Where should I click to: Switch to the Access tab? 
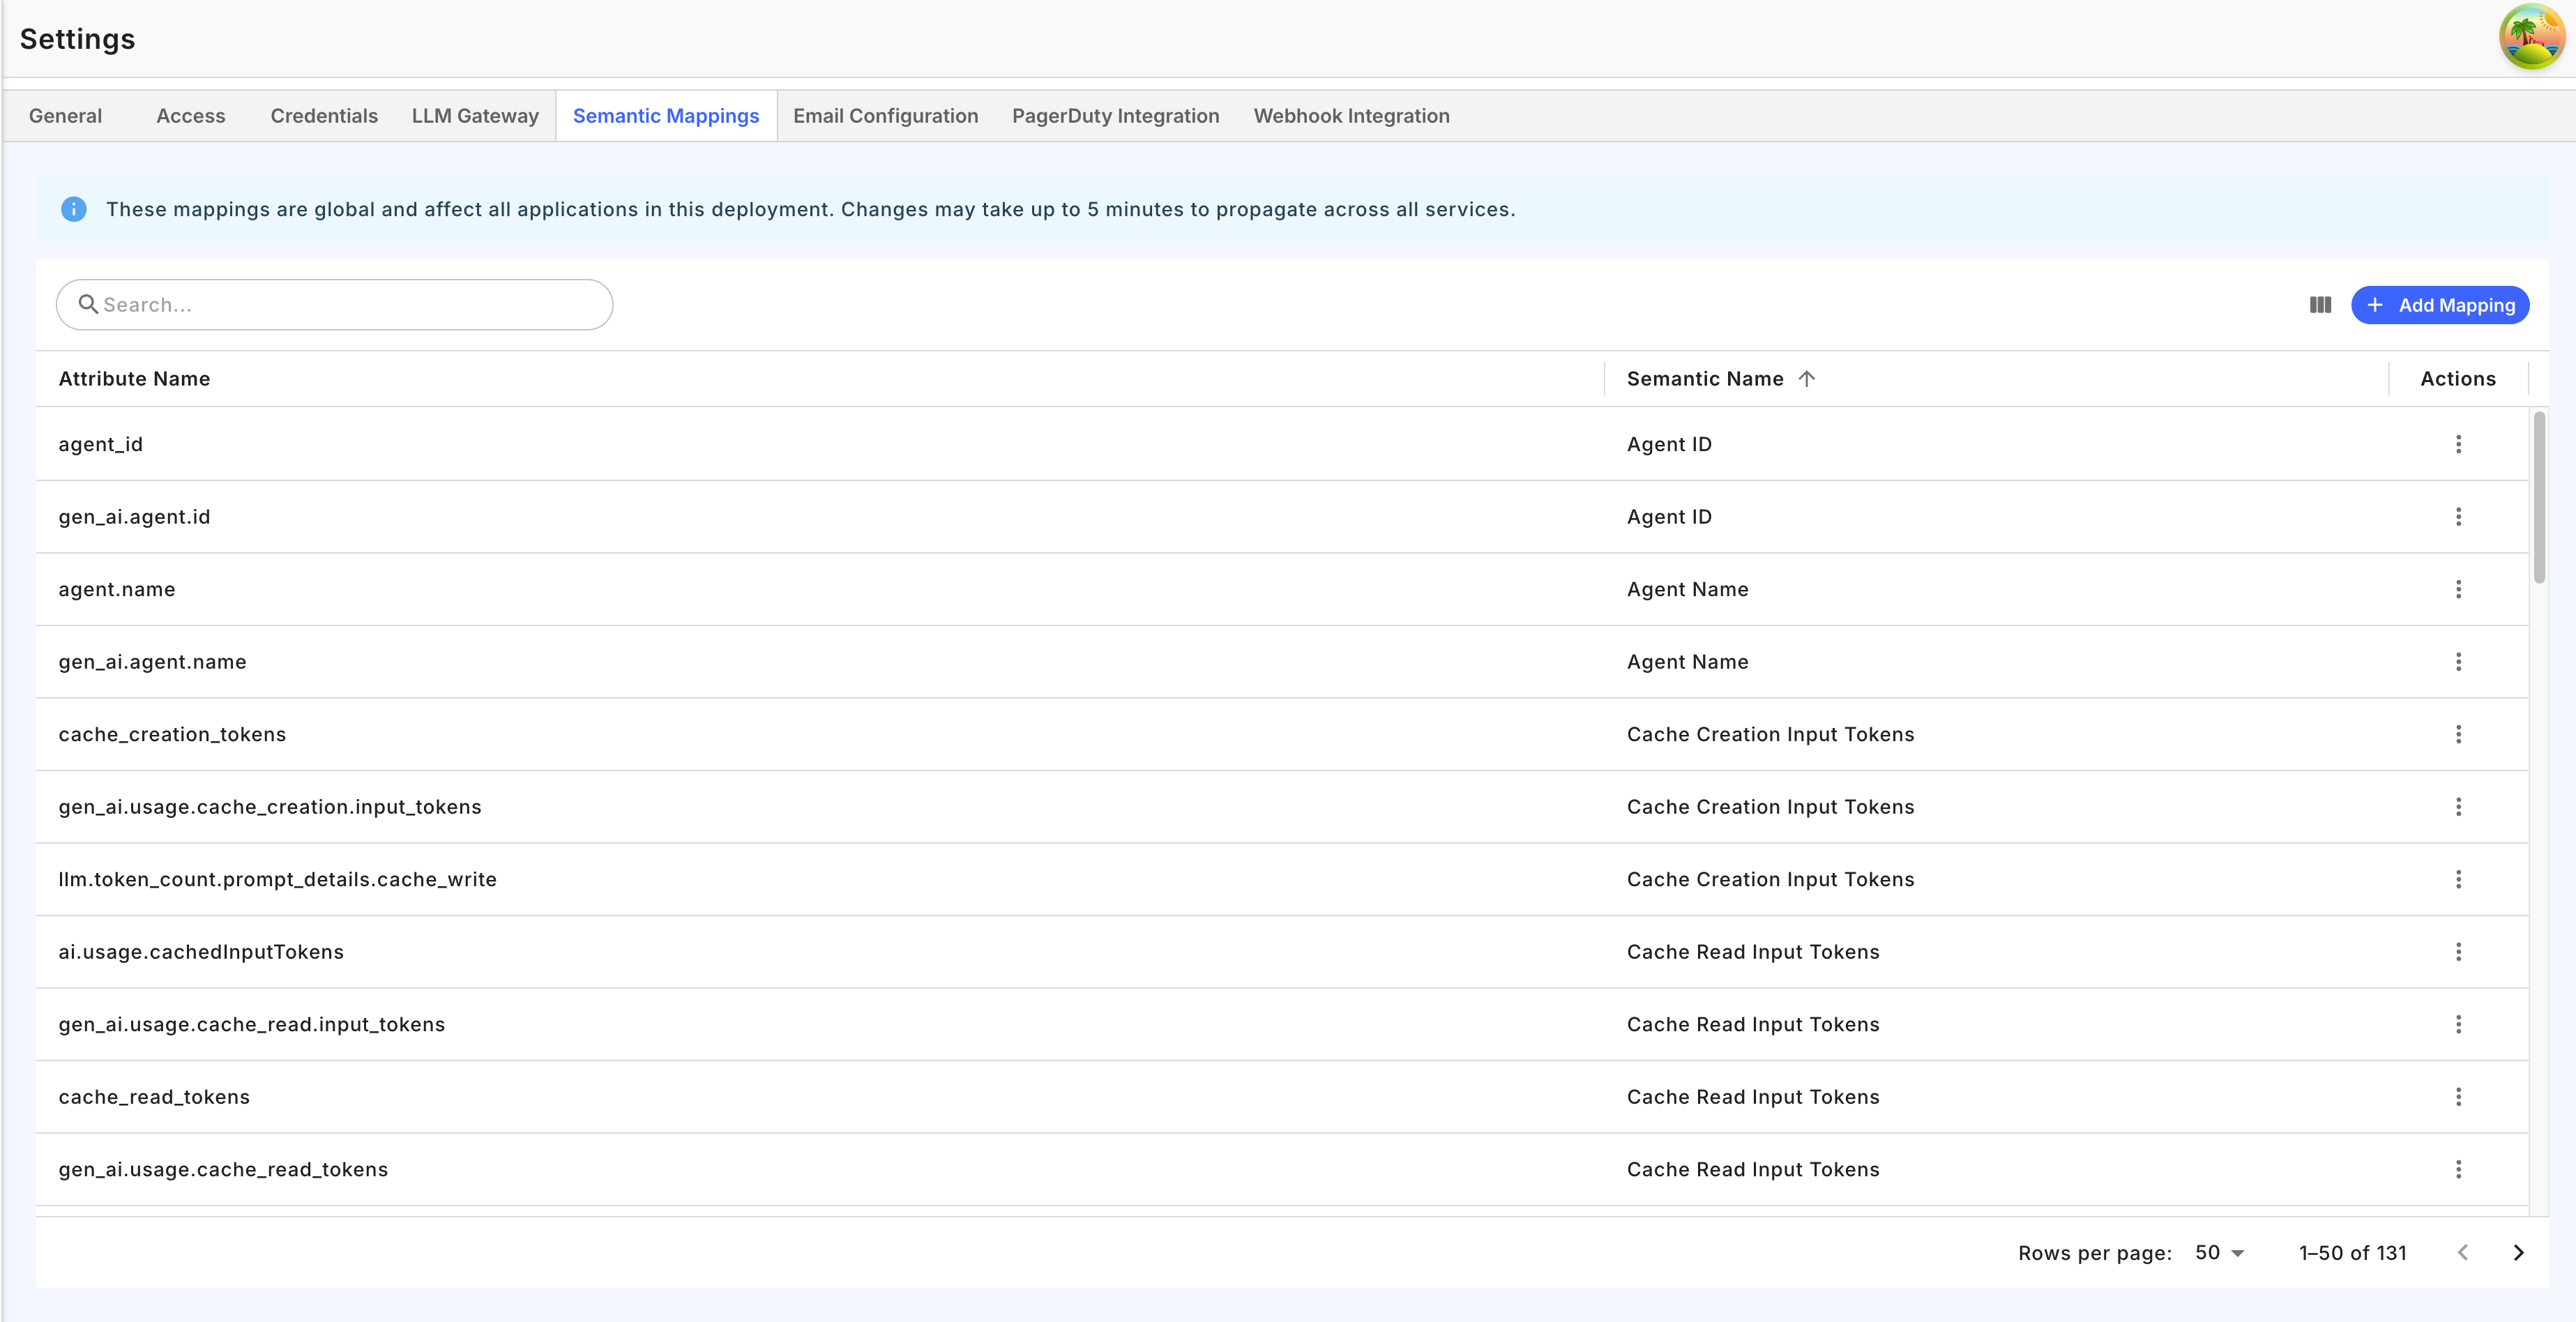(x=190, y=116)
